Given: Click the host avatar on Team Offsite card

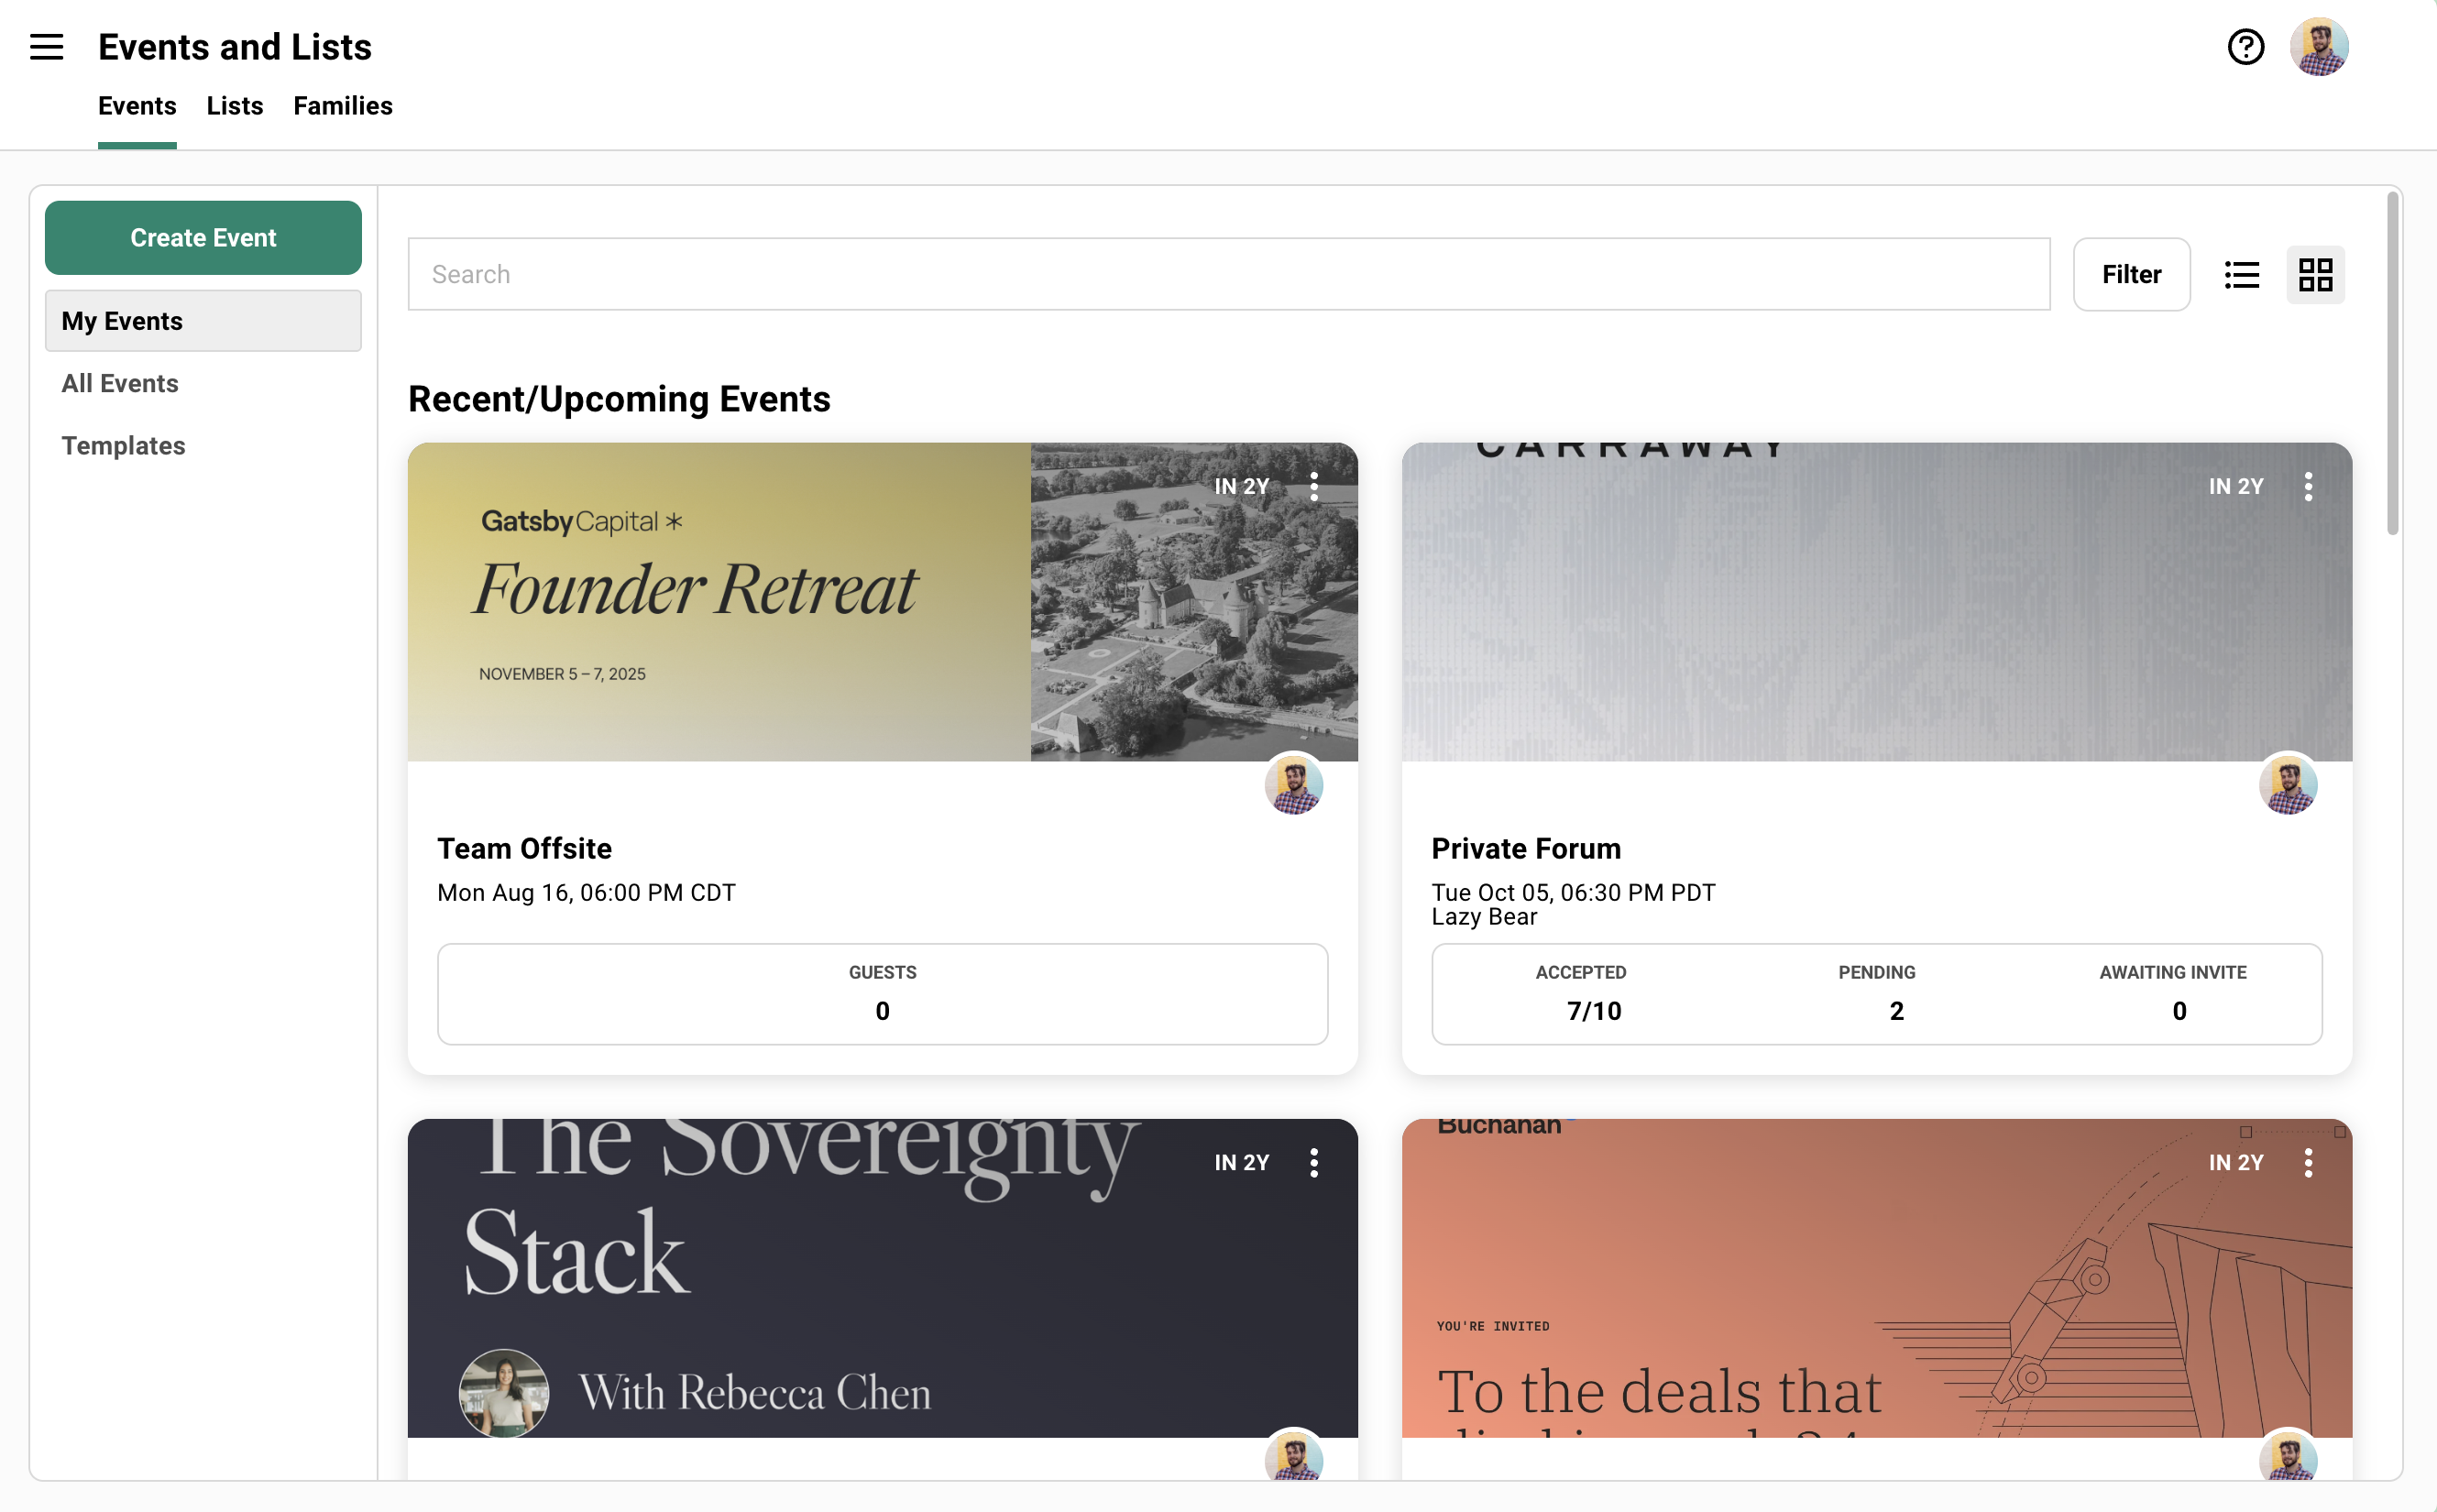Looking at the screenshot, I should [1293, 784].
